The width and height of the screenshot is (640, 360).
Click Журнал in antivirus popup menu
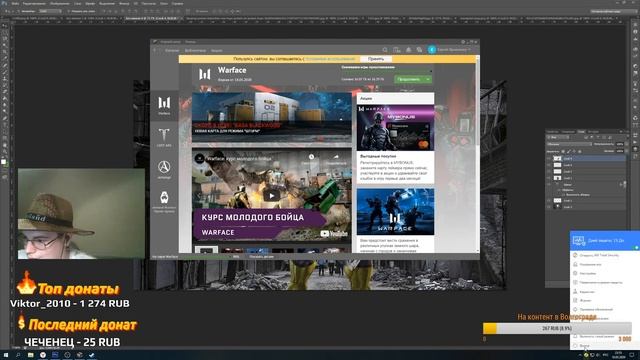[585, 300]
